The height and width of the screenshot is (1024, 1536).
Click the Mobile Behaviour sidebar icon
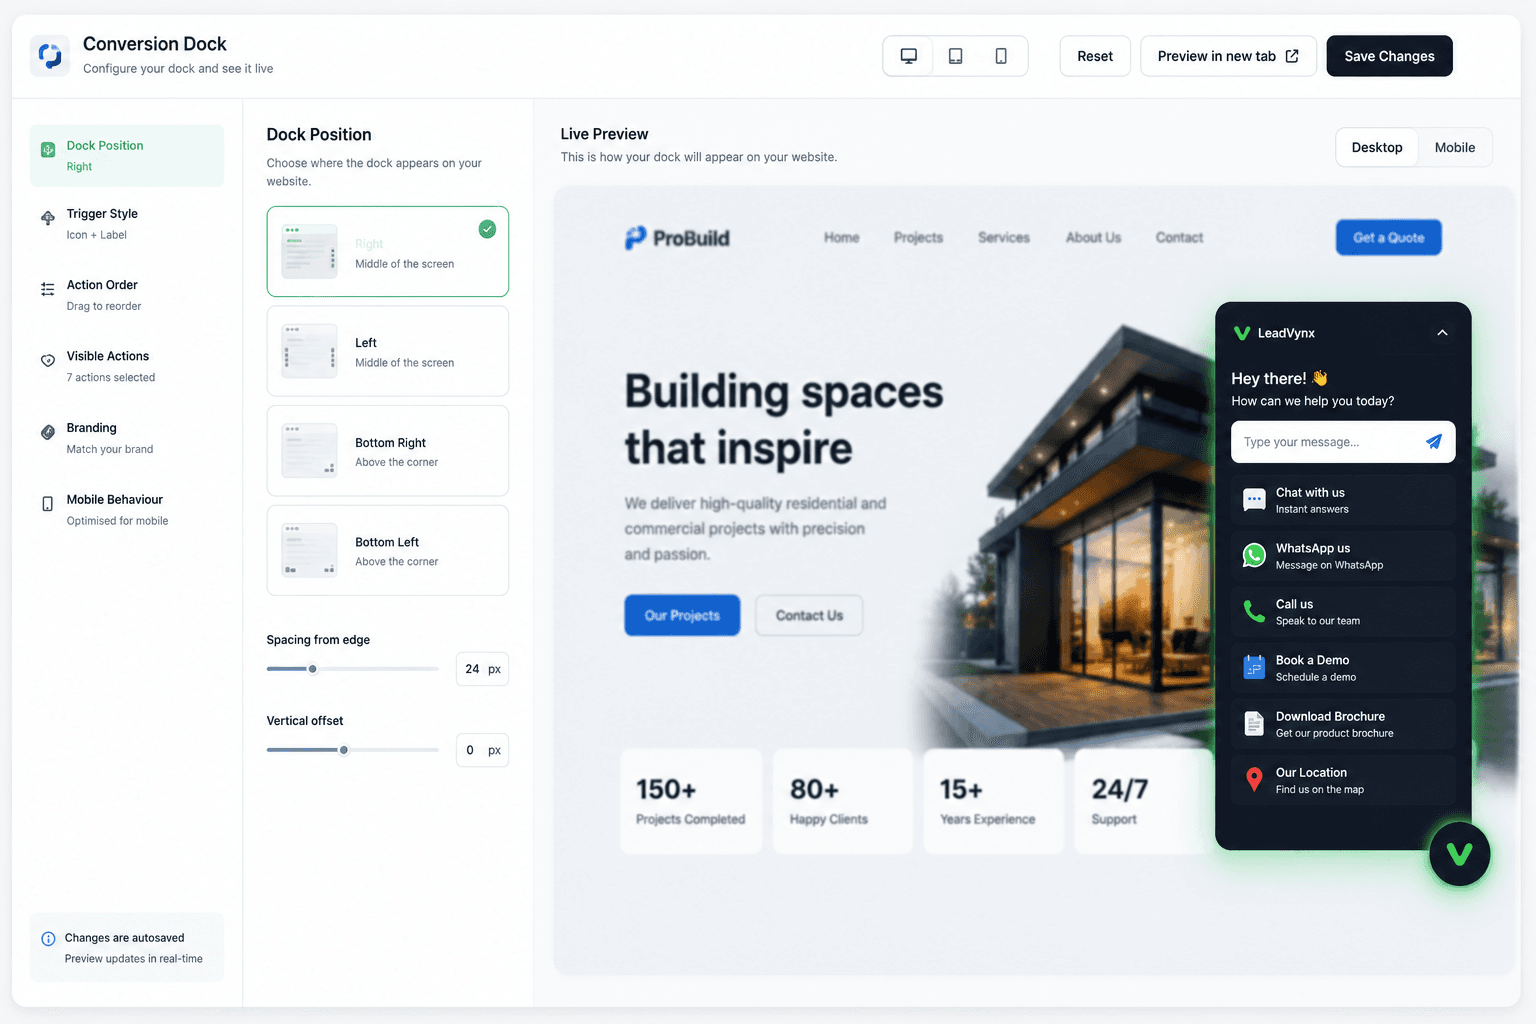pyautogui.click(x=48, y=504)
